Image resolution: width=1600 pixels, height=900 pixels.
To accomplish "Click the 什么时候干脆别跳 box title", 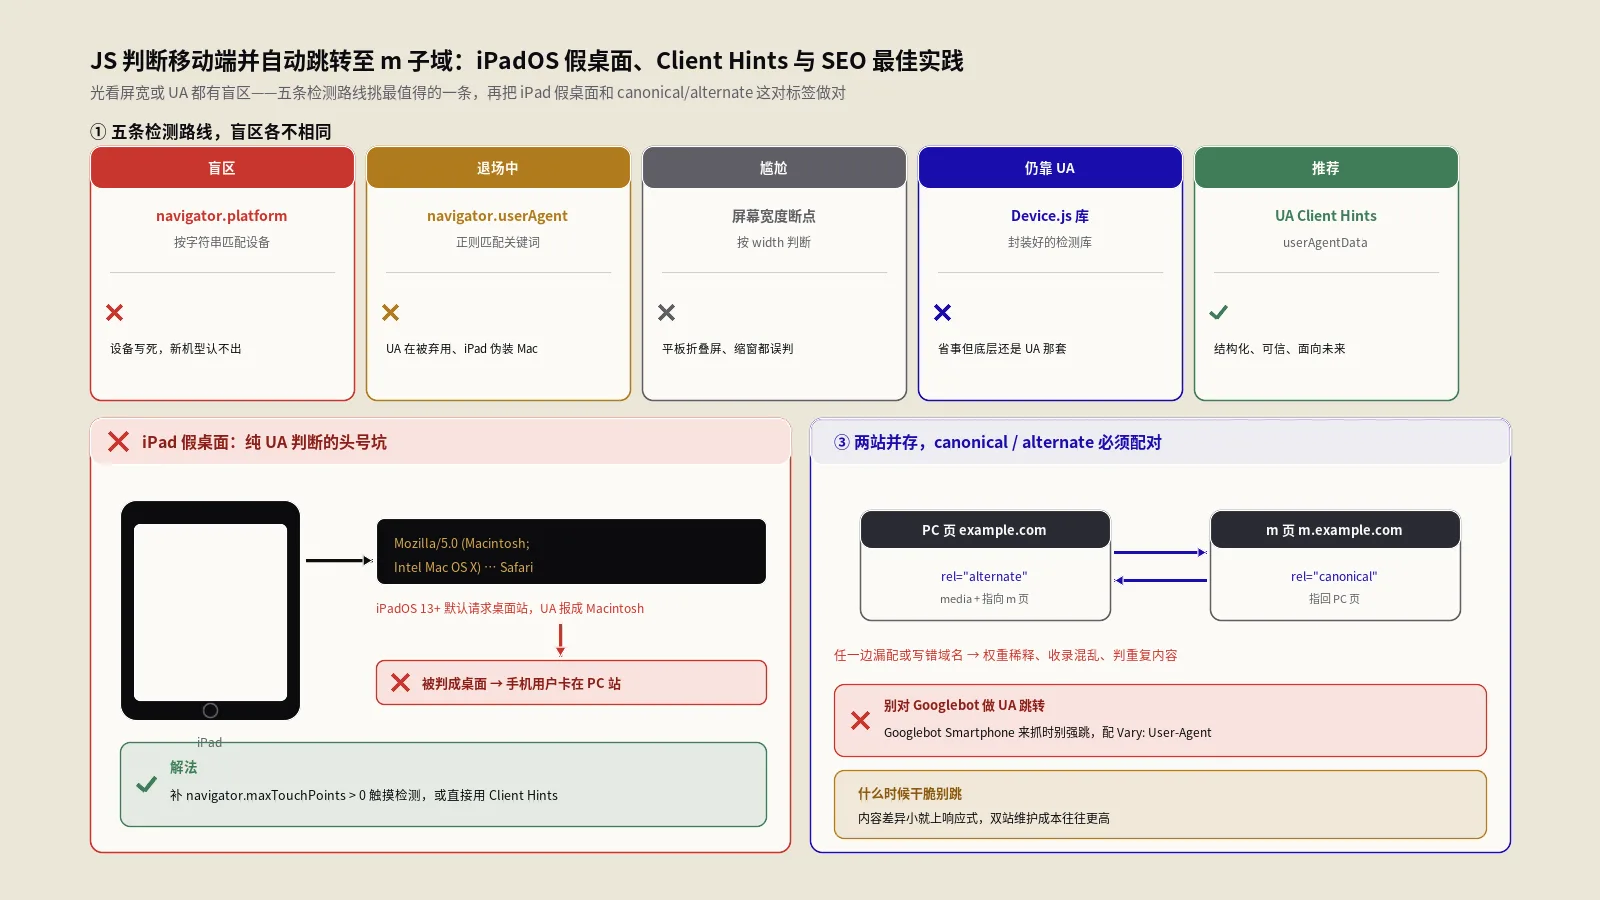I will point(910,793).
